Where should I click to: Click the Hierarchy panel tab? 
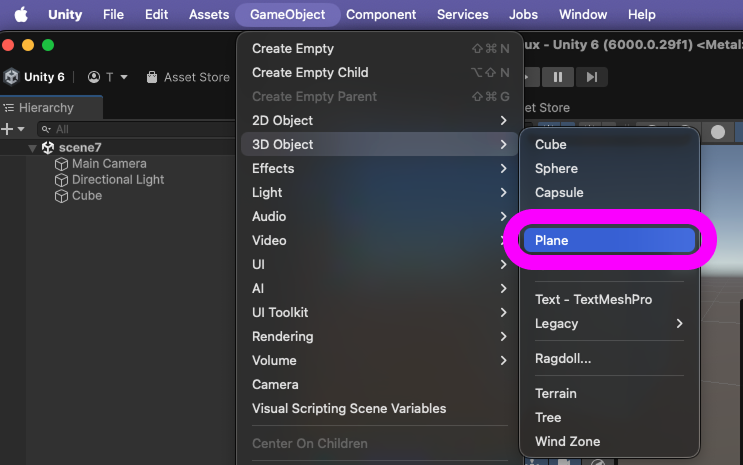(x=46, y=108)
